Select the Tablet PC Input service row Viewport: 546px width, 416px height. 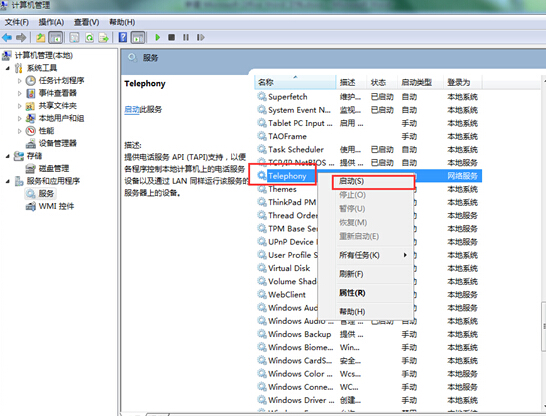[369, 123]
